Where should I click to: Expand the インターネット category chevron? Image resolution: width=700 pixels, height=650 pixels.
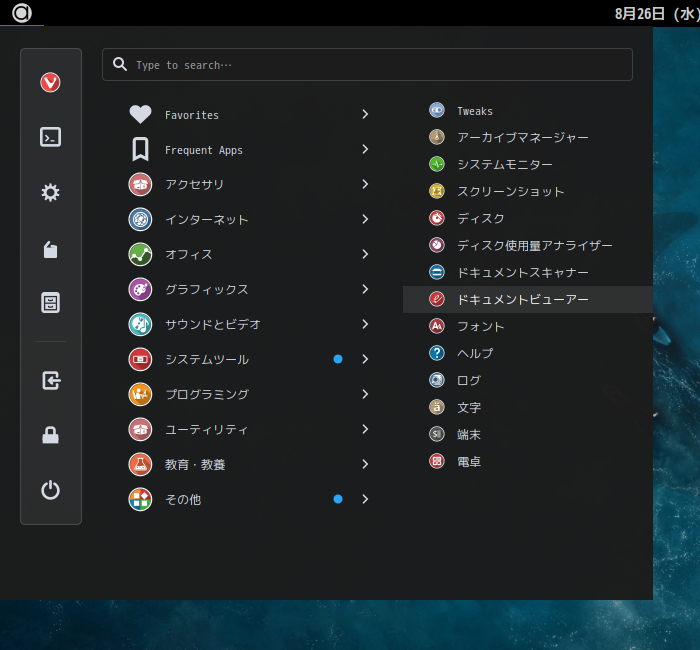pos(365,219)
